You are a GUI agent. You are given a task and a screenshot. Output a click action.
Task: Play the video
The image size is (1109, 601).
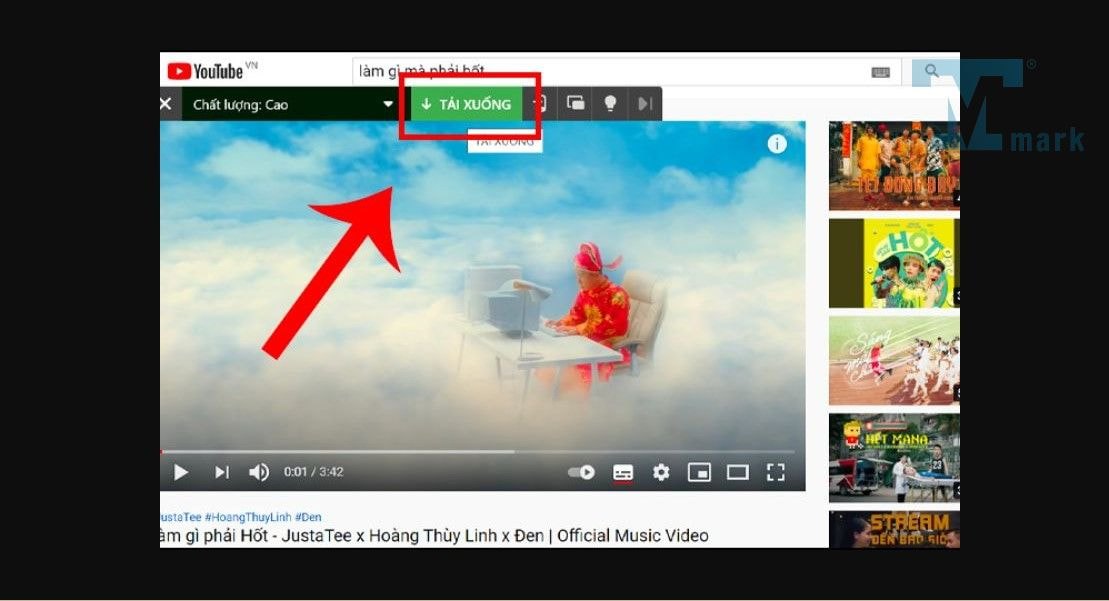tap(181, 472)
